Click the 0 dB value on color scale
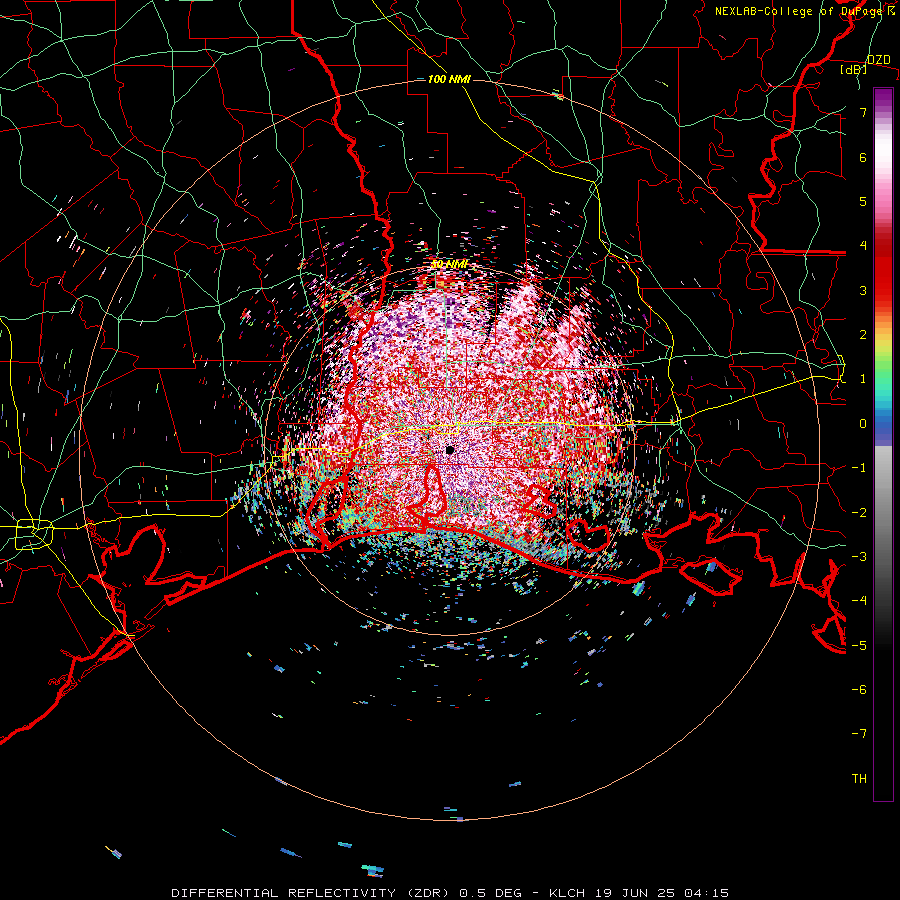Image resolution: width=900 pixels, height=900 pixels. click(863, 424)
